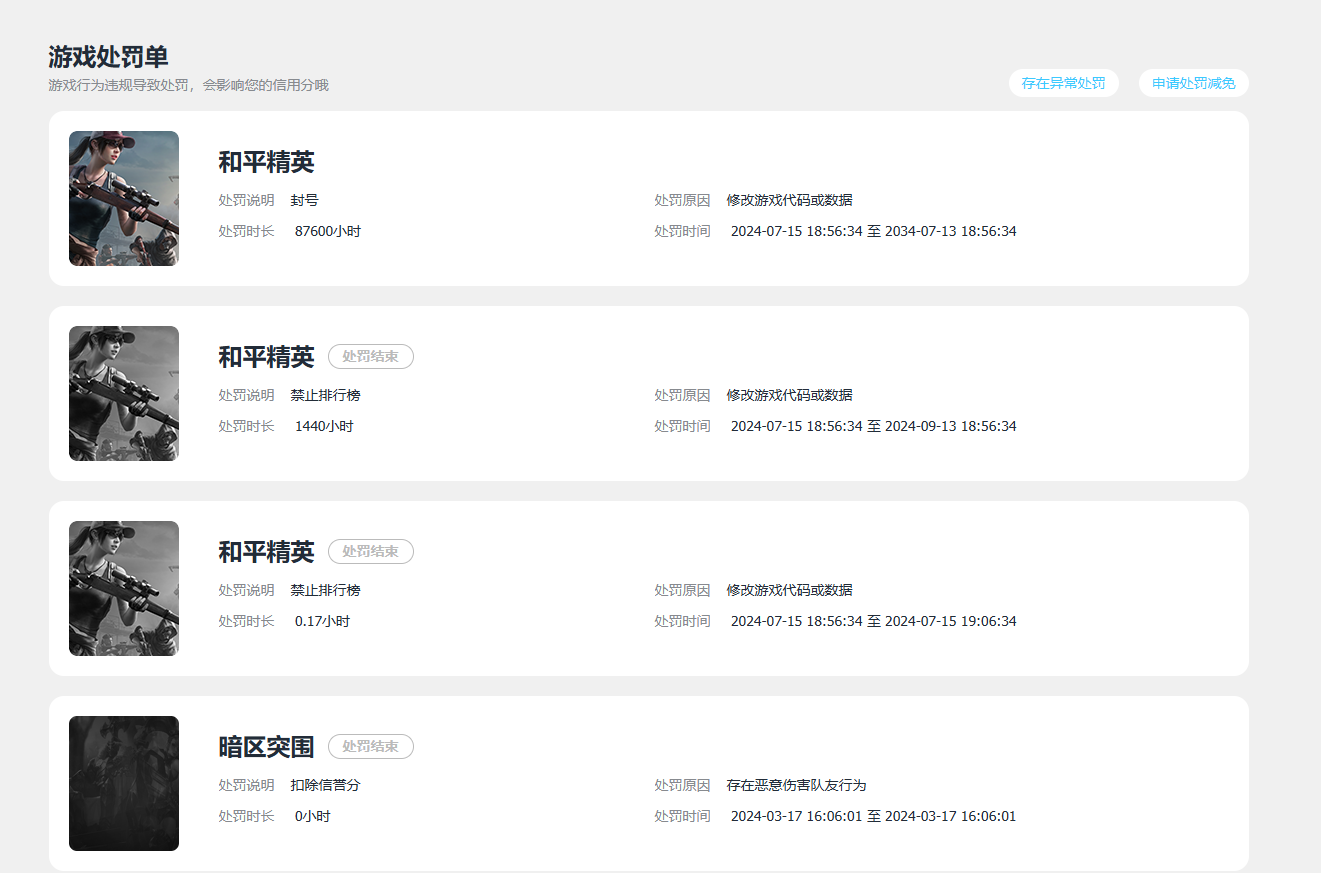Select the time range ending 2024-09-13 18:56:34

874,426
